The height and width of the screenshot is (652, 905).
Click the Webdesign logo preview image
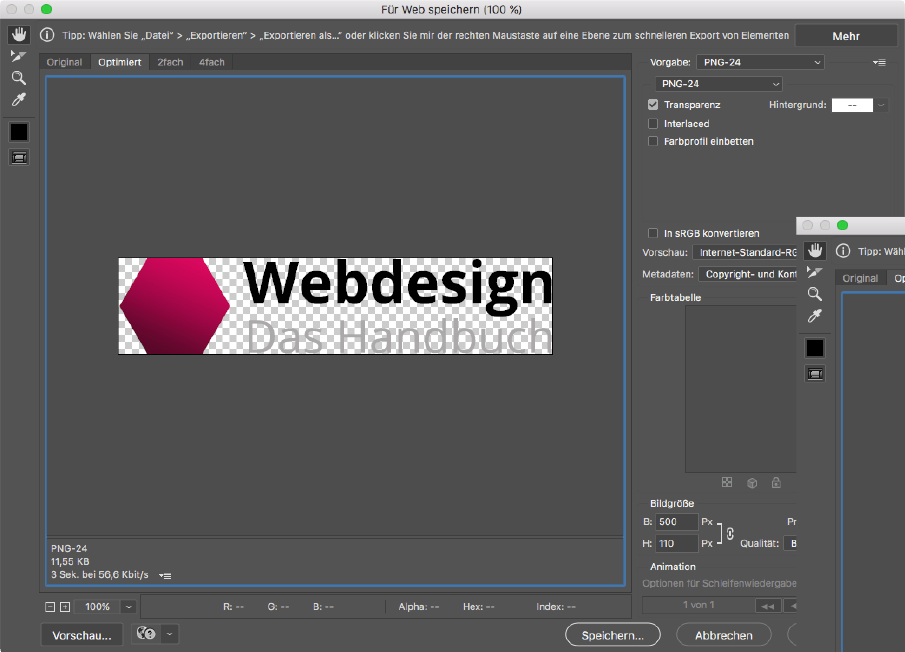click(335, 306)
